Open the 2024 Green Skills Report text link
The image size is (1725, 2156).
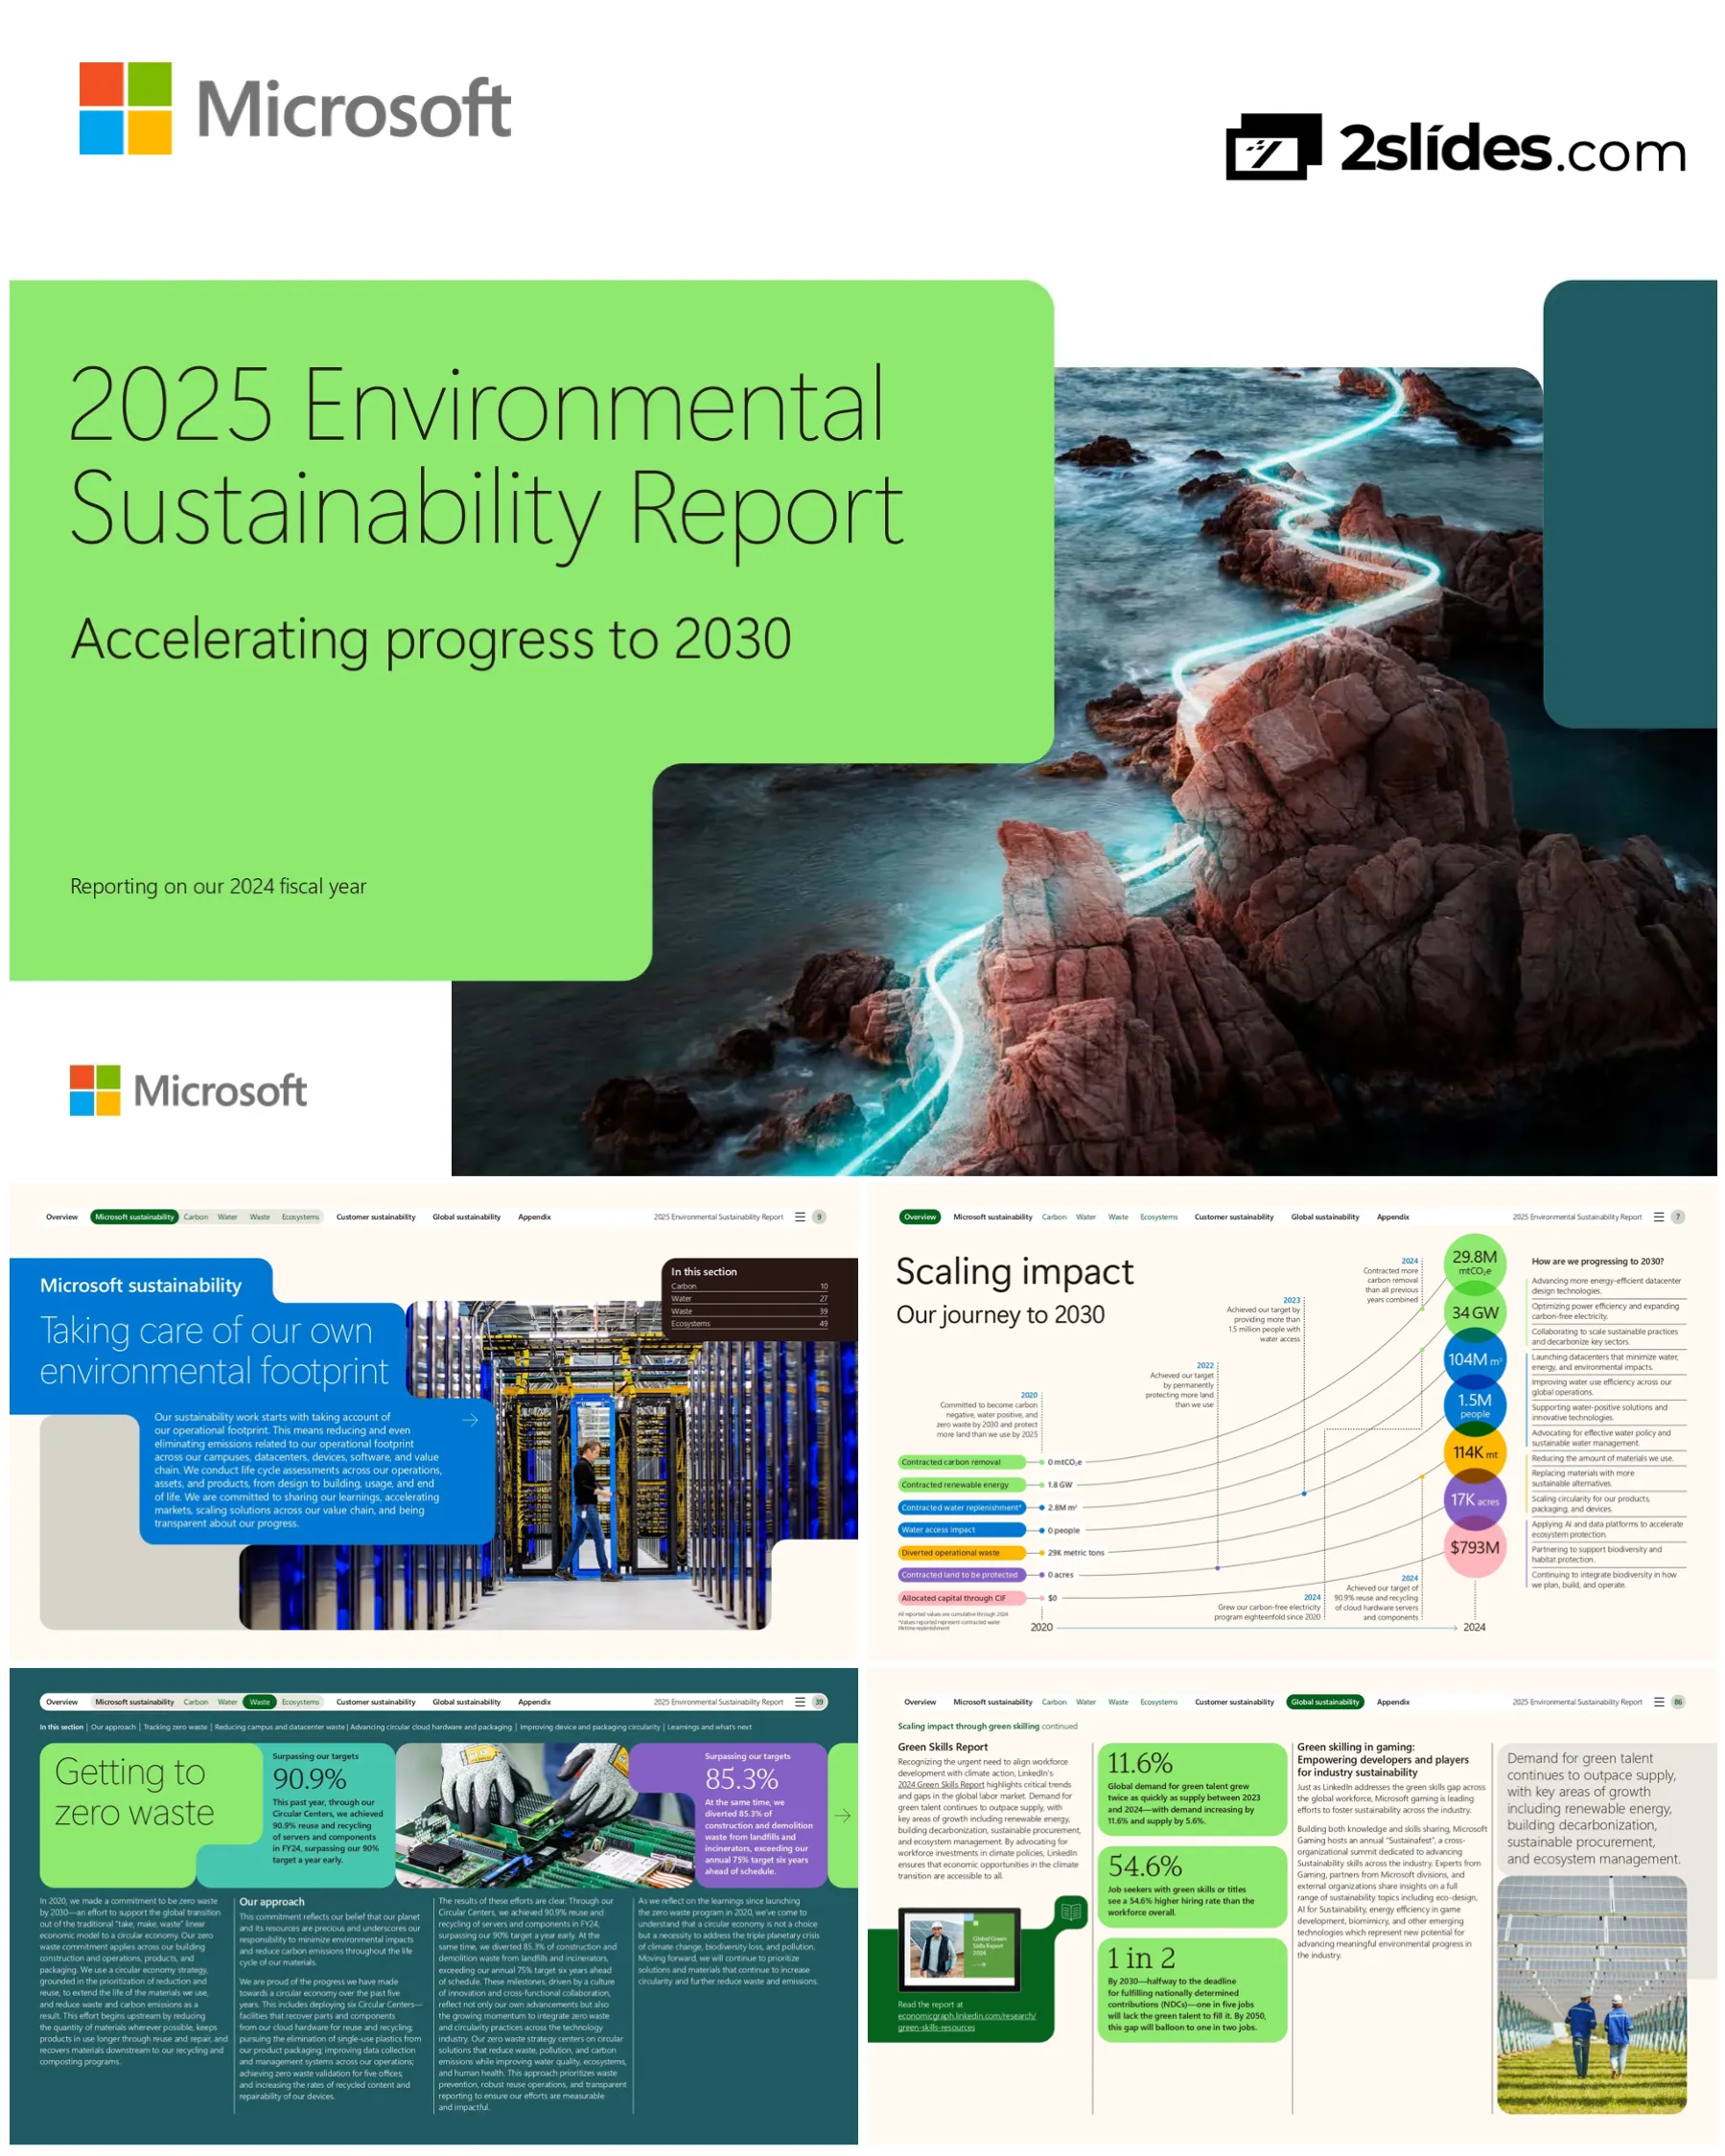click(941, 1785)
